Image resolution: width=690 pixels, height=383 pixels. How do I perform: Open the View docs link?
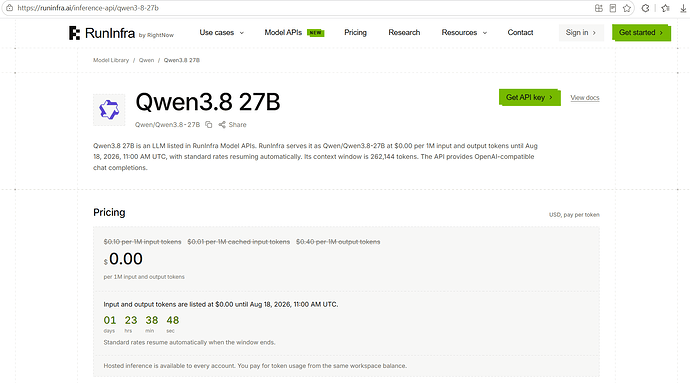click(x=585, y=98)
